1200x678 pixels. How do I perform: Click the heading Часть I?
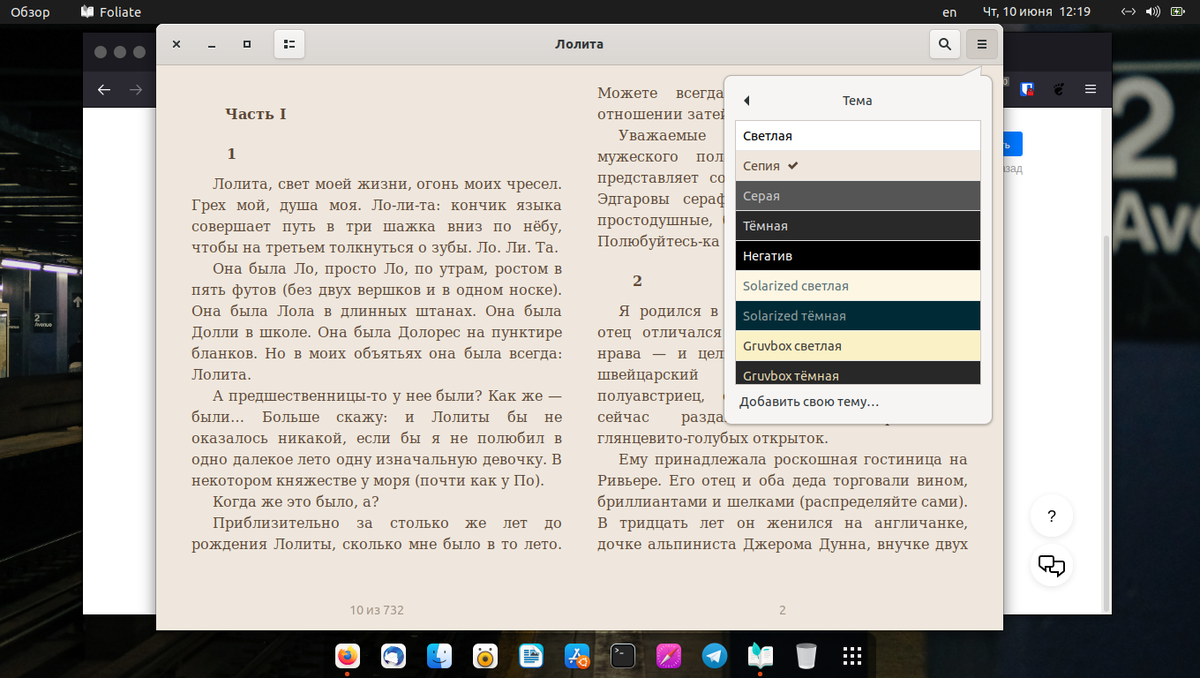coord(256,114)
